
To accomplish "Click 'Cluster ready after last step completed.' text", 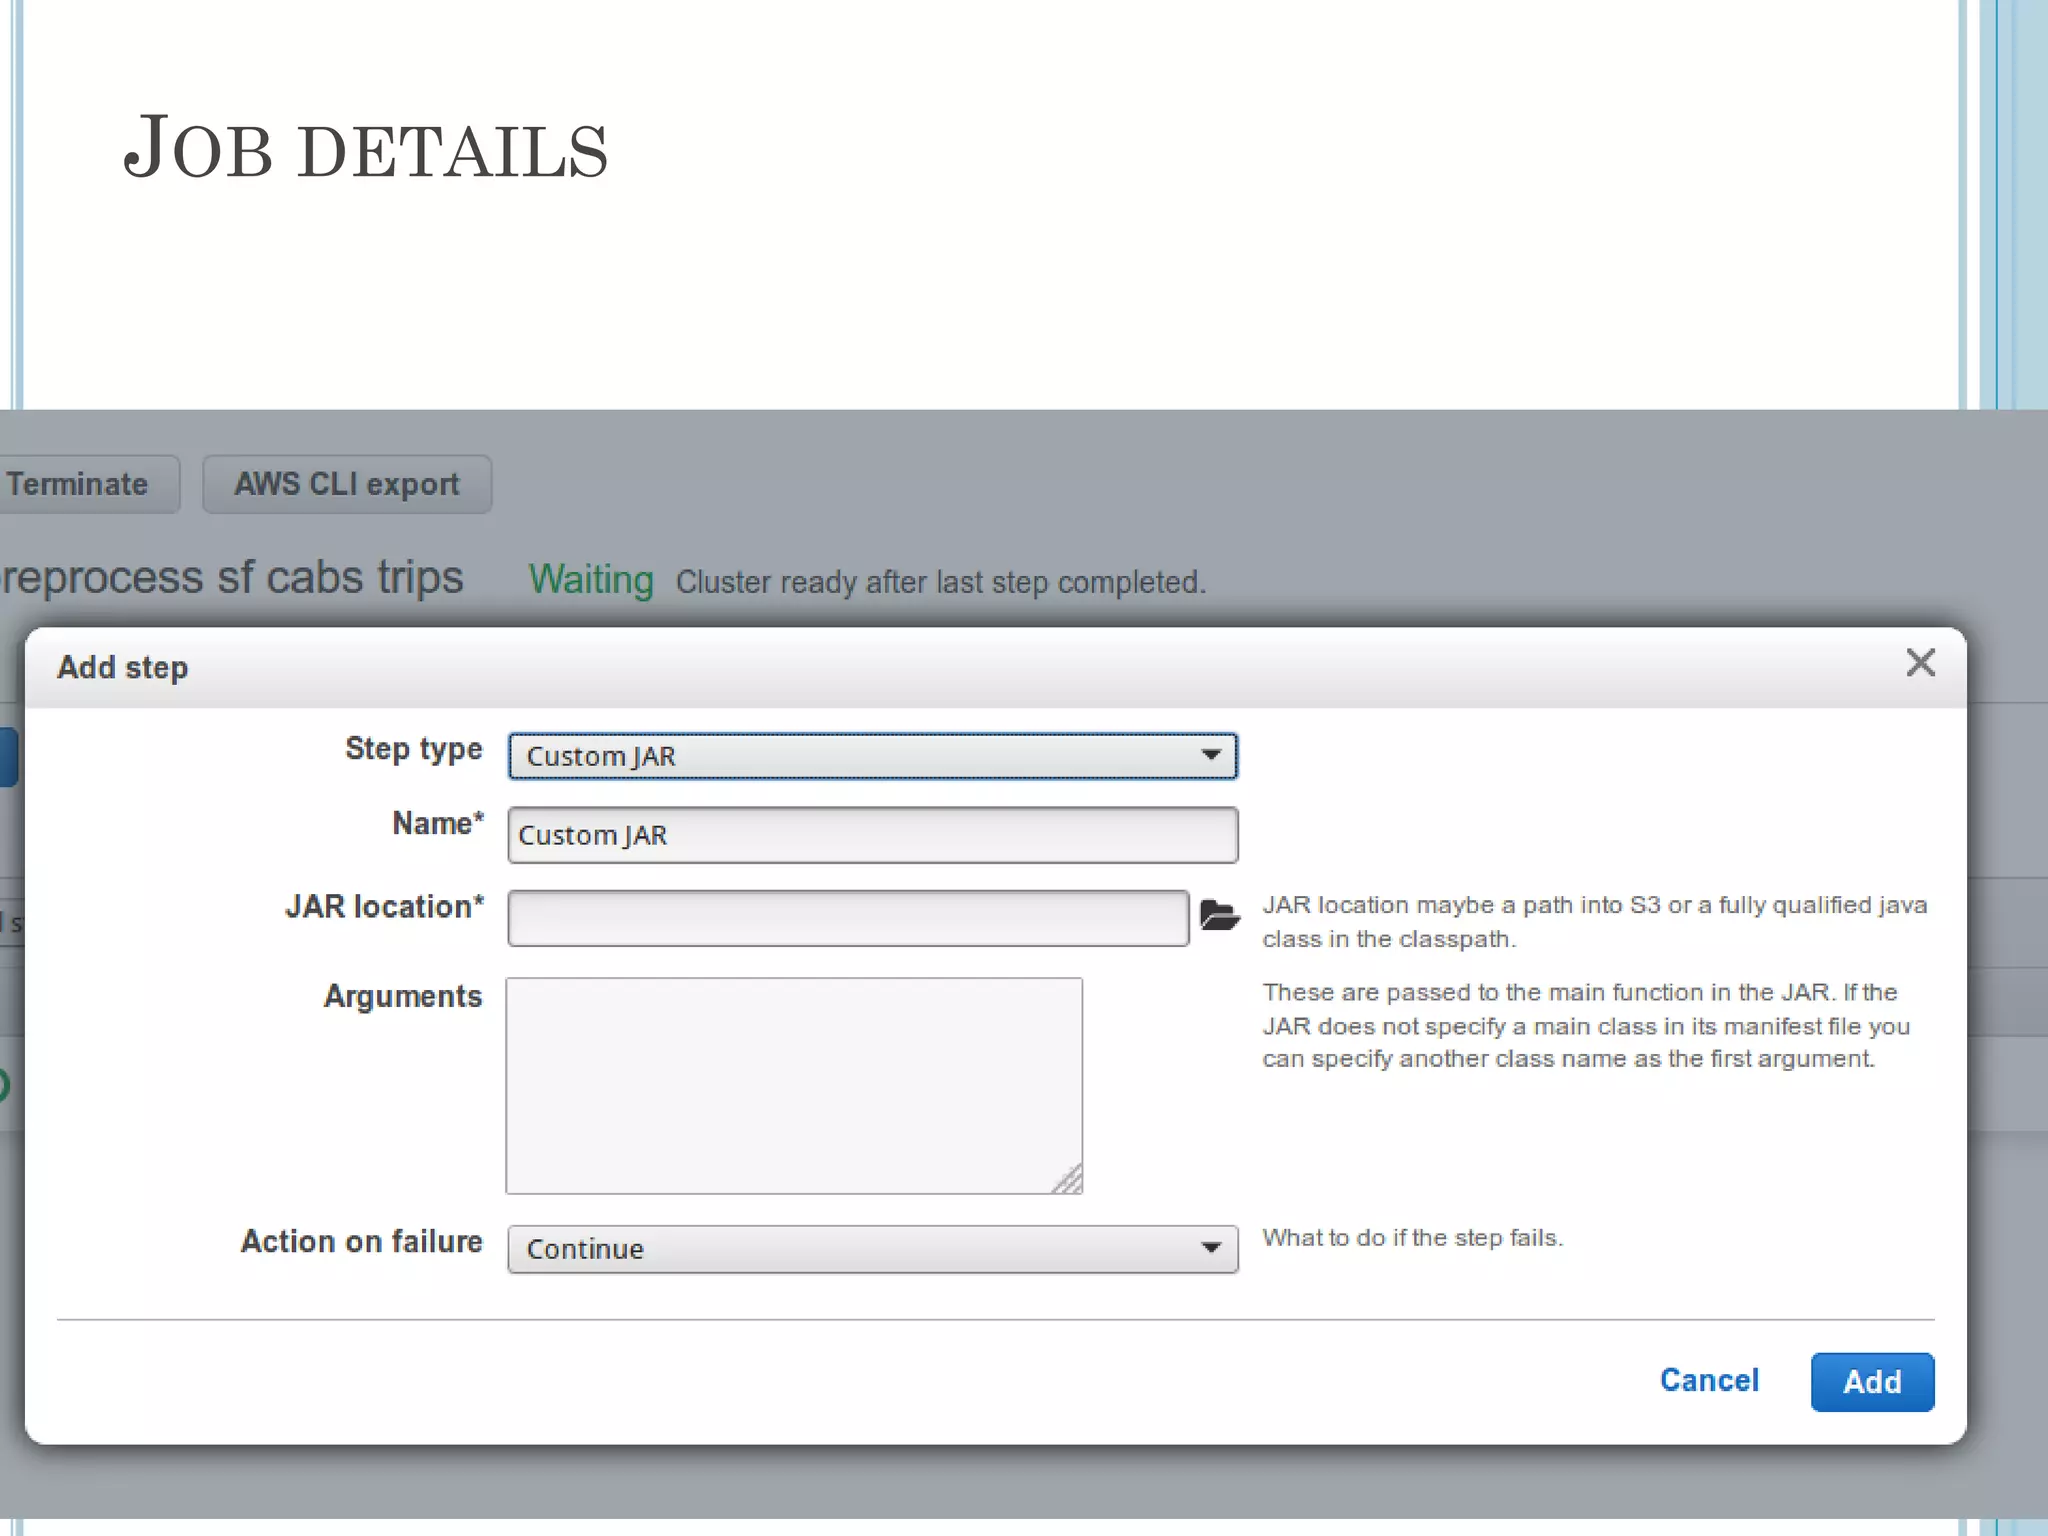I will pyautogui.click(x=941, y=582).
